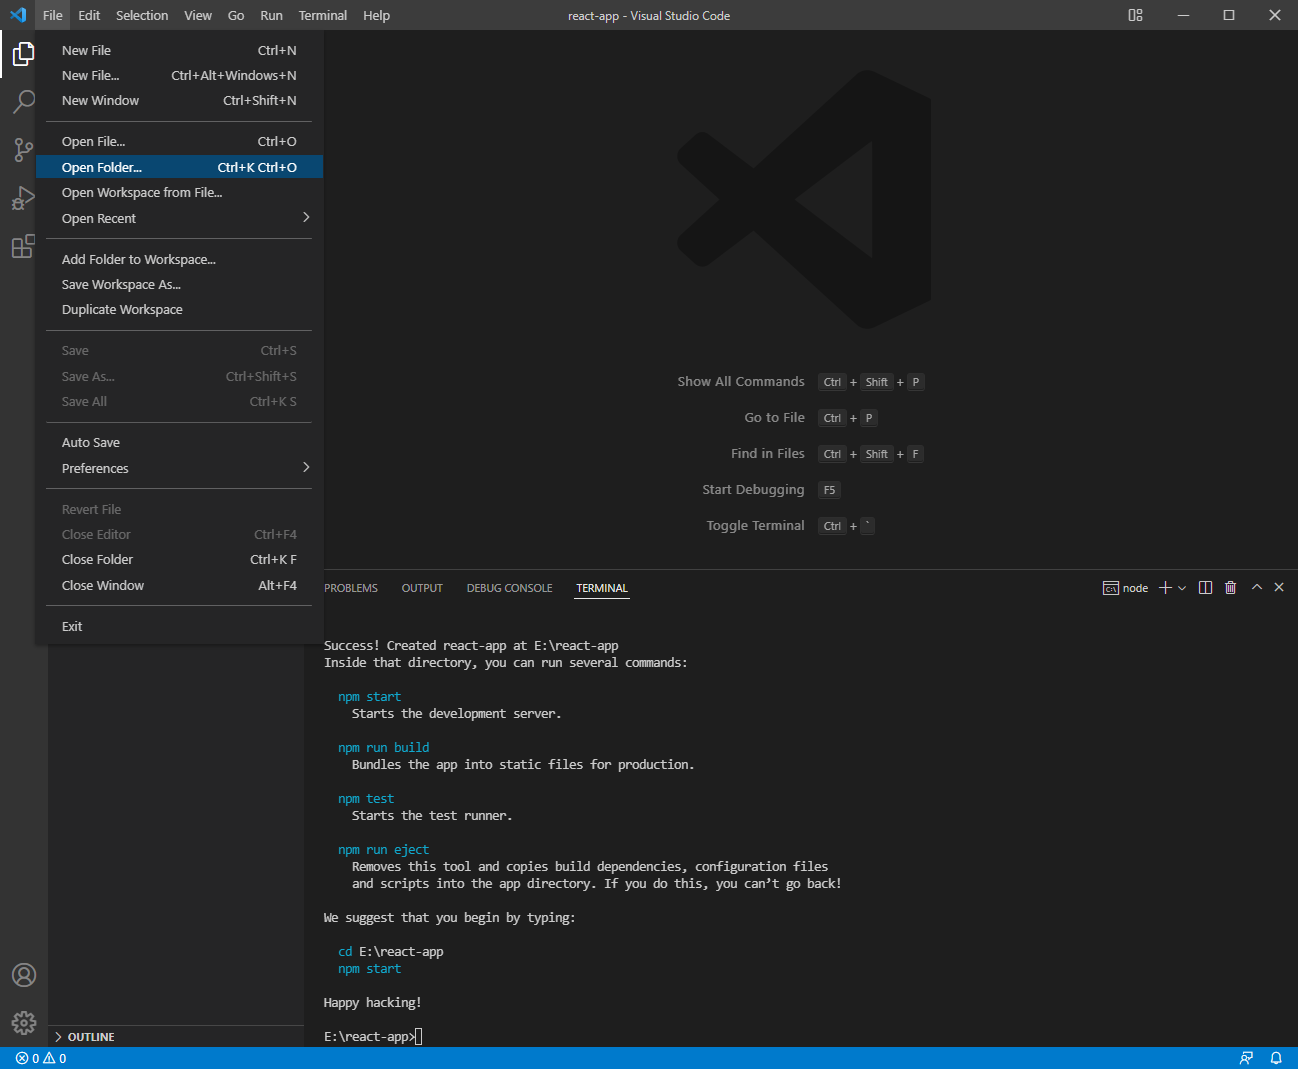
Task: Open the Help menu
Action: click(376, 15)
